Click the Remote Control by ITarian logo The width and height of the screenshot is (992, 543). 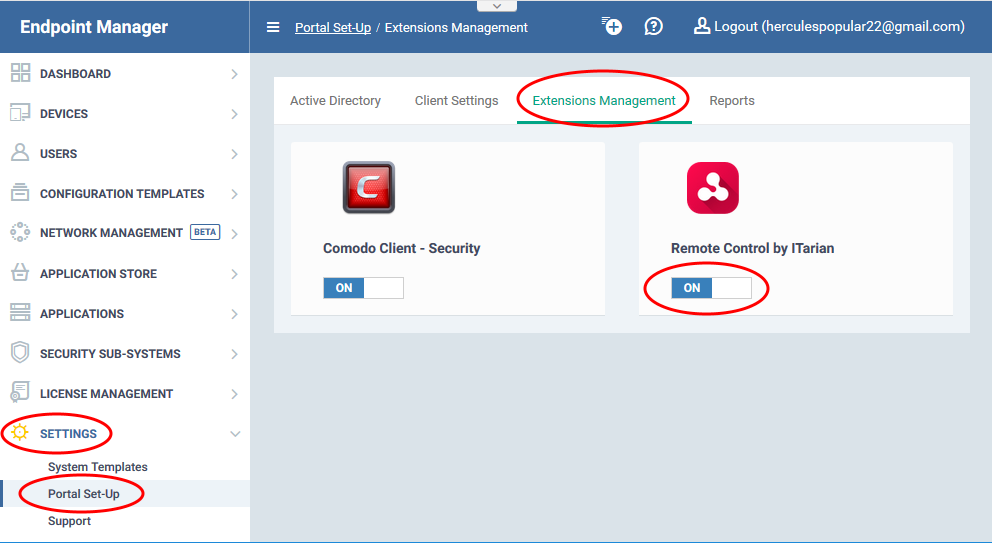pos(712,188)
